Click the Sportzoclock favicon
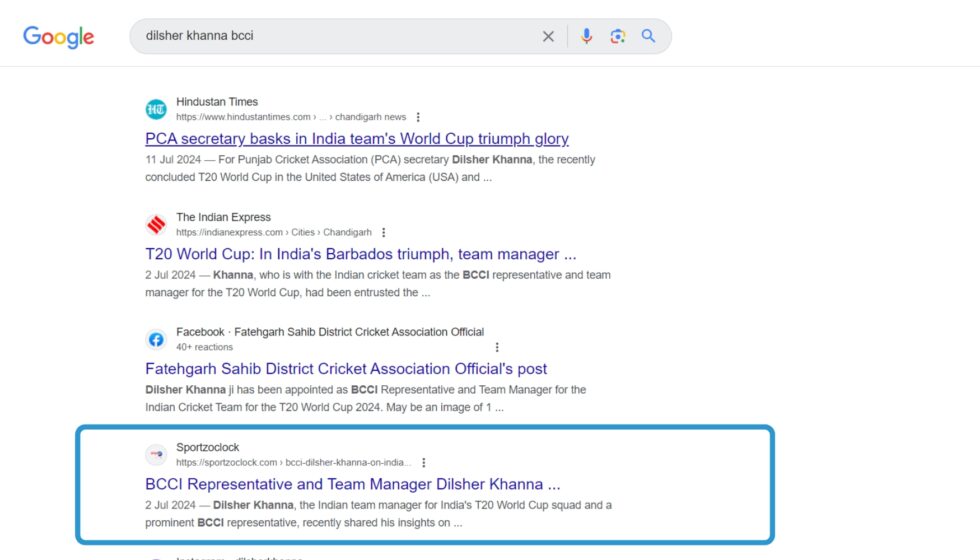Screen dimensions: 980x560 156,454
